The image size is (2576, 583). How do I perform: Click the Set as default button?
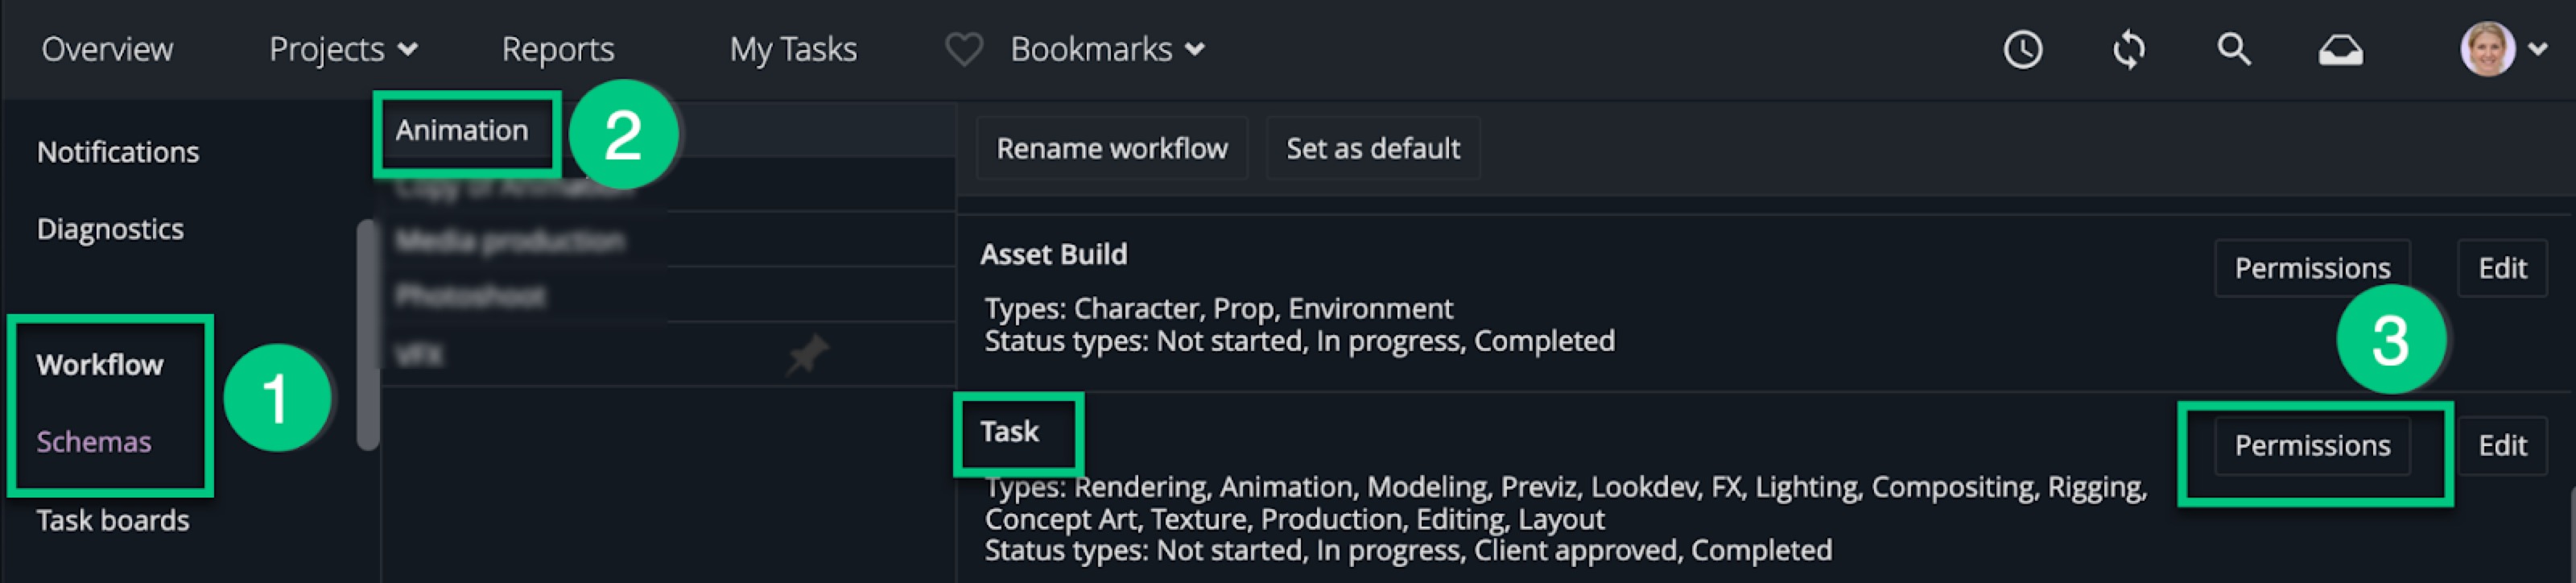click(1372, 149)
